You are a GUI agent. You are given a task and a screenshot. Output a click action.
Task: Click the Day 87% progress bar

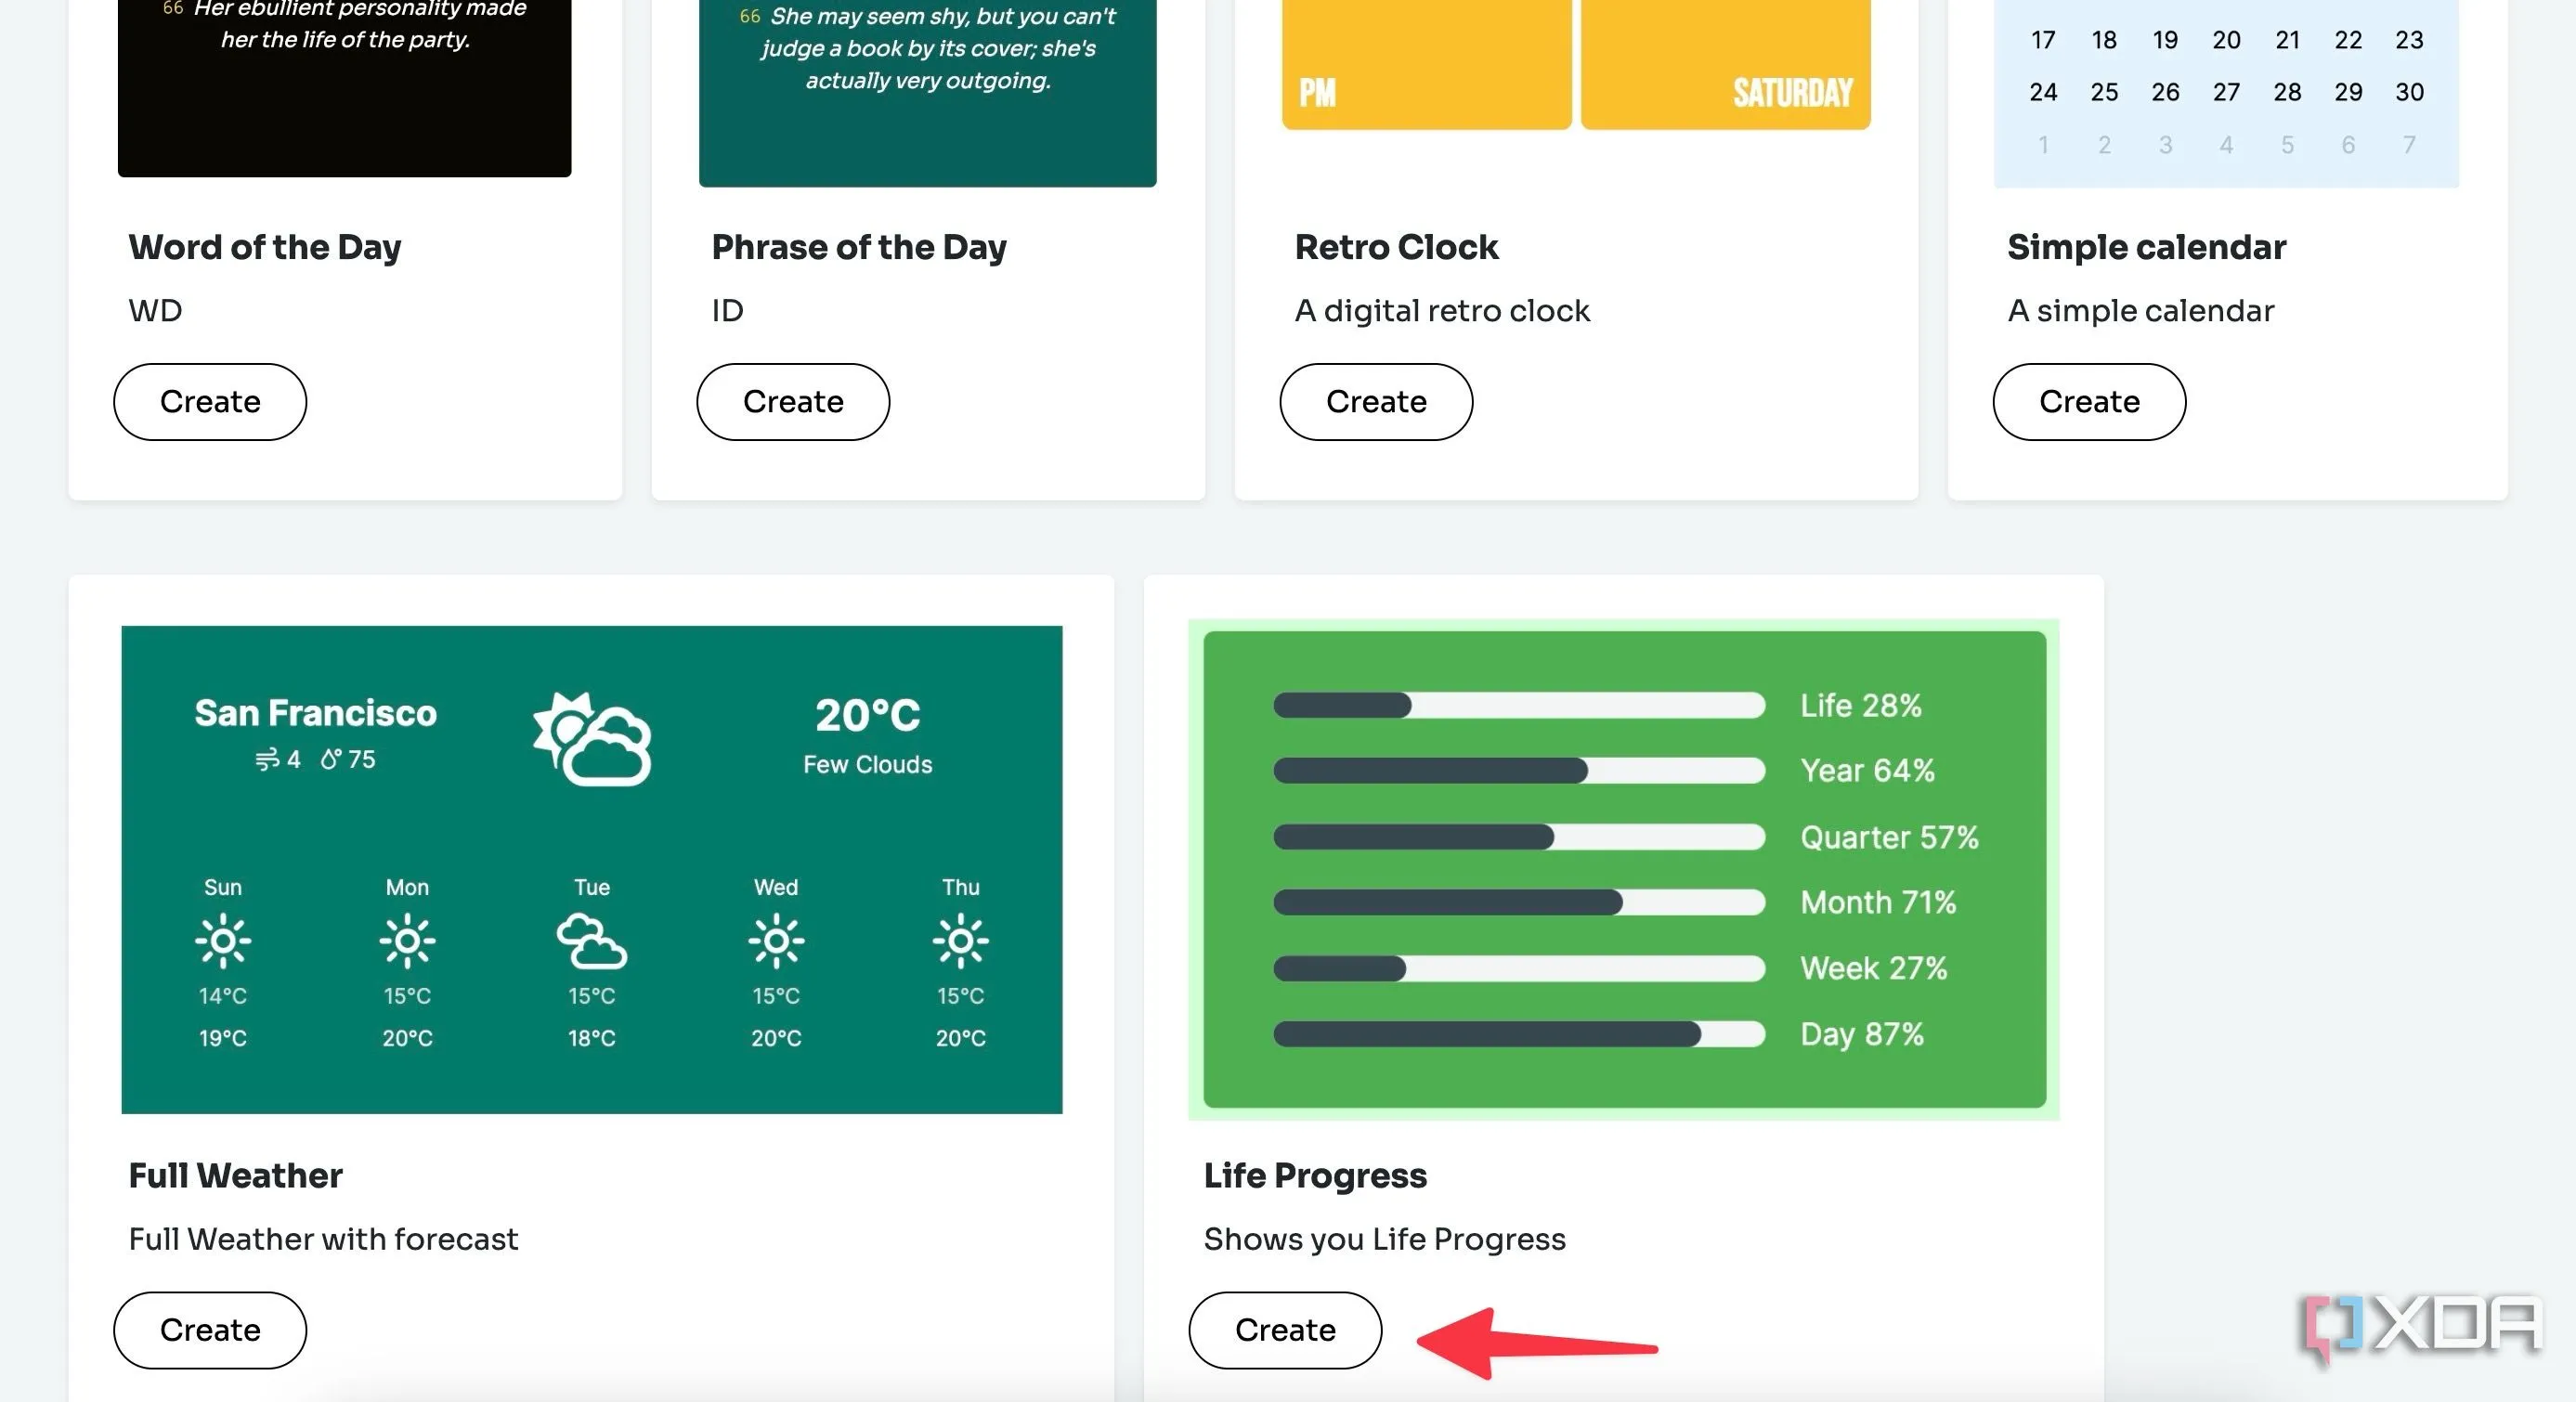tap(1519, 1034)
